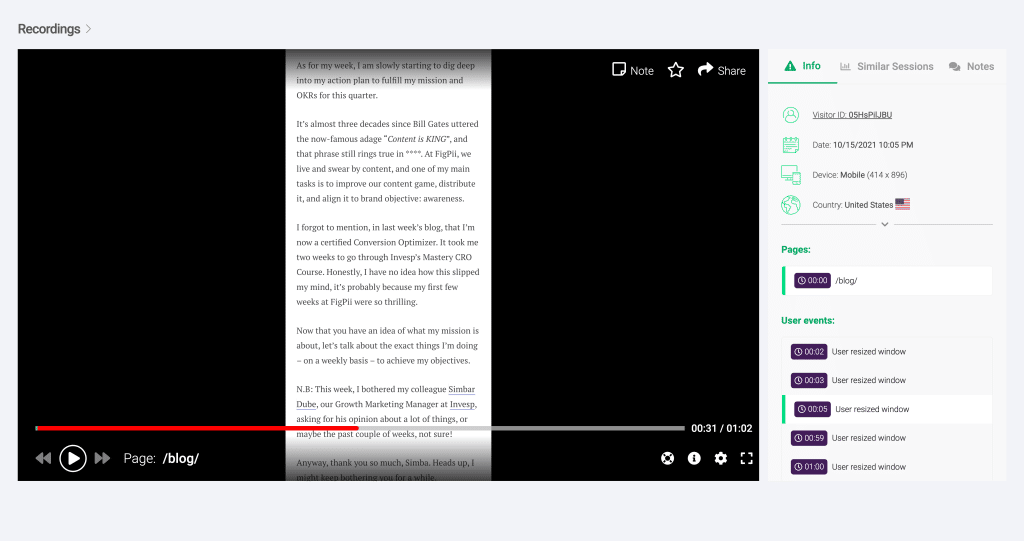
Task: Click the Date 10/15/2021 10:05 PM text
Action: (863, 145)
